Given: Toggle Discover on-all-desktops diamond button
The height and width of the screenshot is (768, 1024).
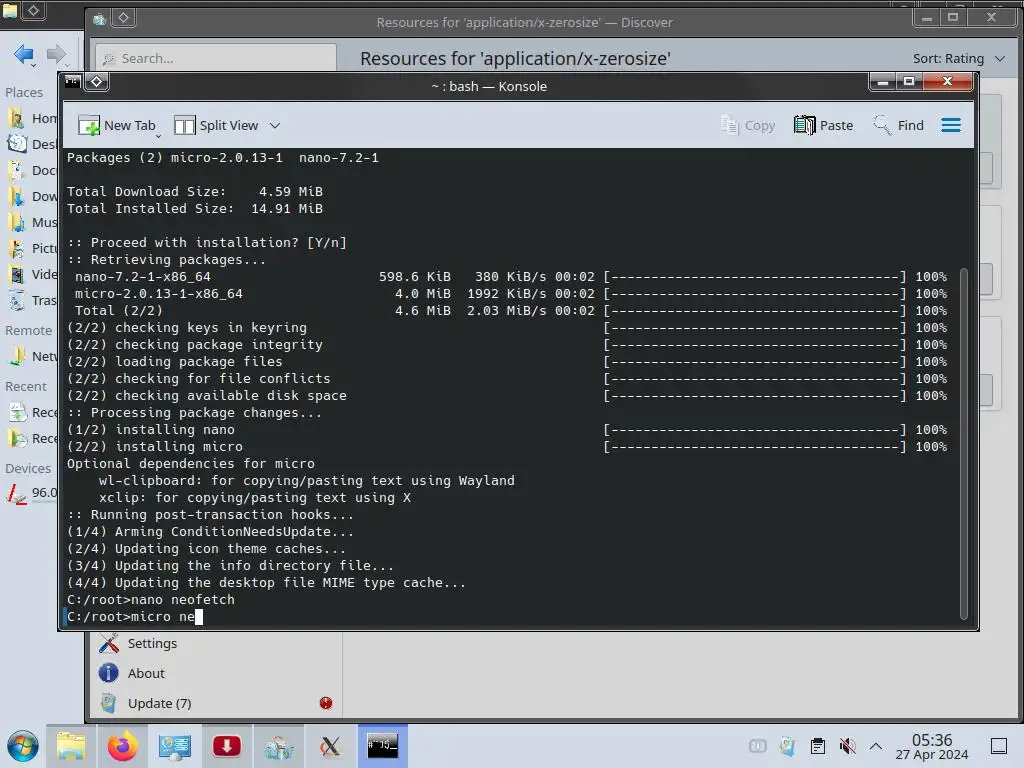Looking at the screenshot, I should click(123, 18).
